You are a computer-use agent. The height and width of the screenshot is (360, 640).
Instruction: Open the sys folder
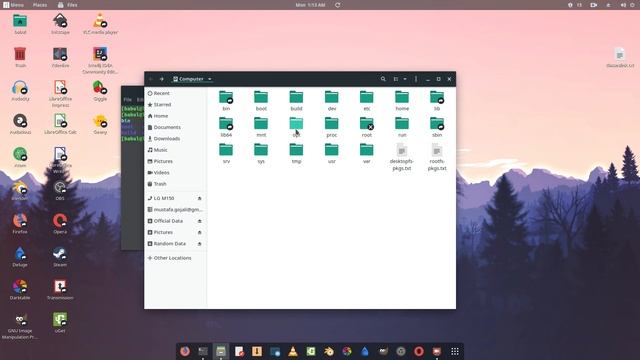pyautogui.click(x=261, y=153)
